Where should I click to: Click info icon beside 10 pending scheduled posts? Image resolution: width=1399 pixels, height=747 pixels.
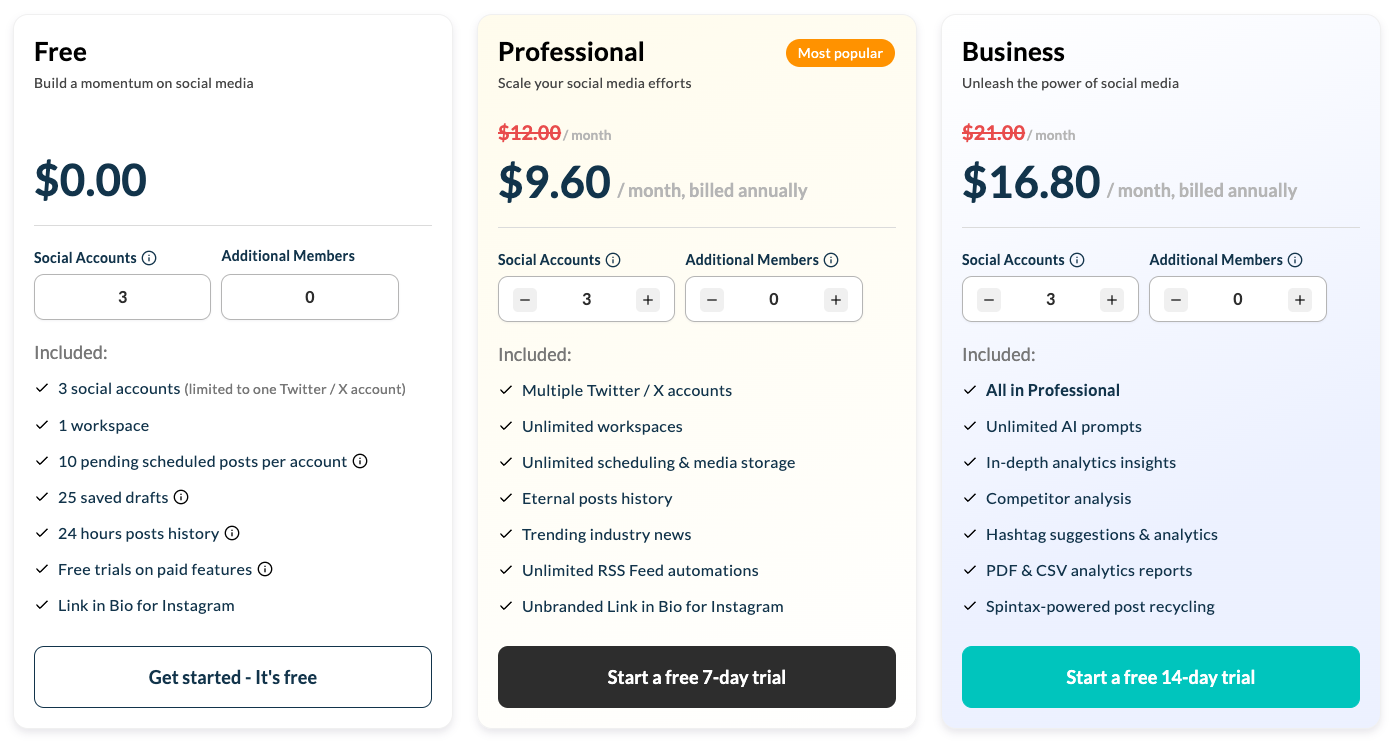coord(360,461)
